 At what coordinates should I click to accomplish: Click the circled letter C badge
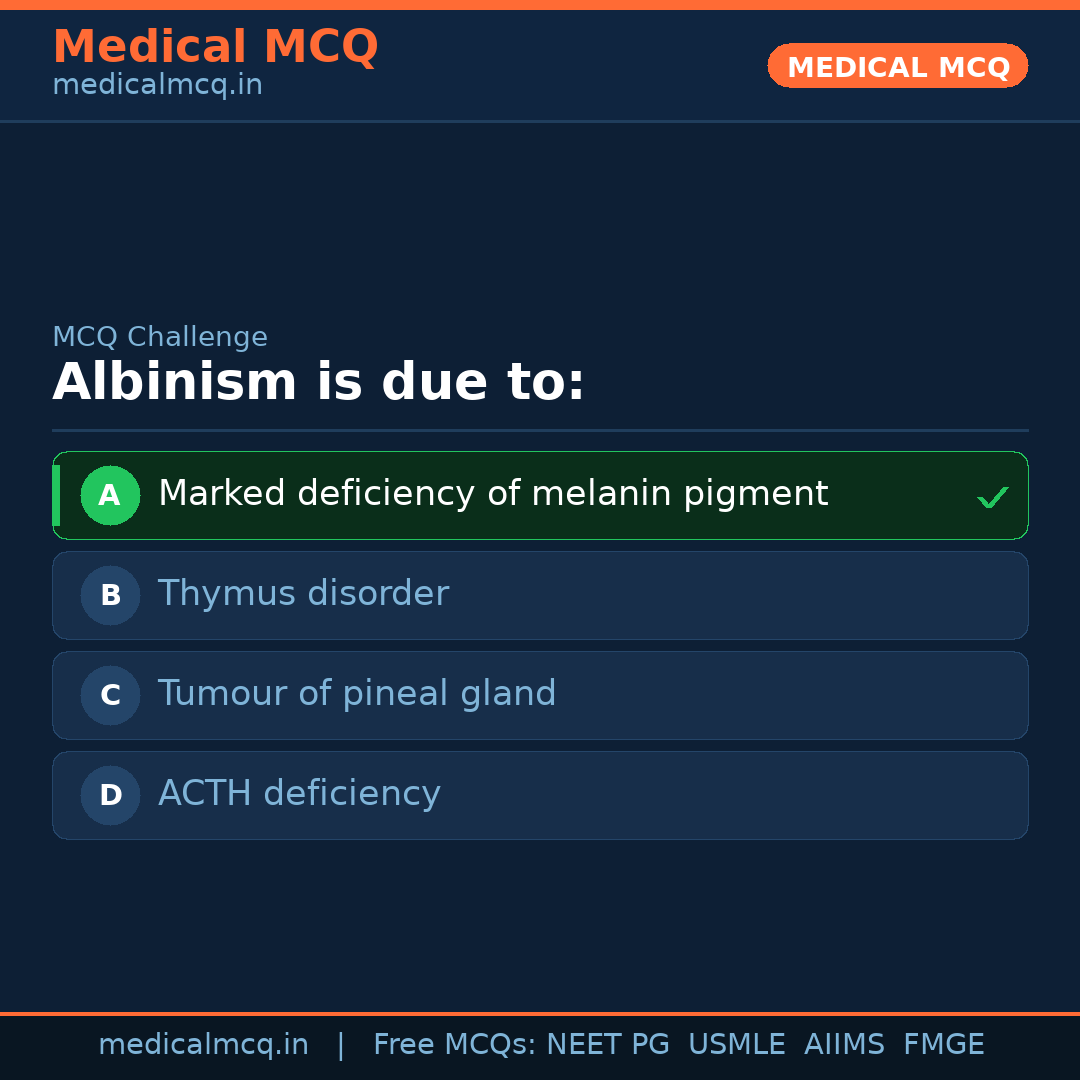[x=110, y=695]
